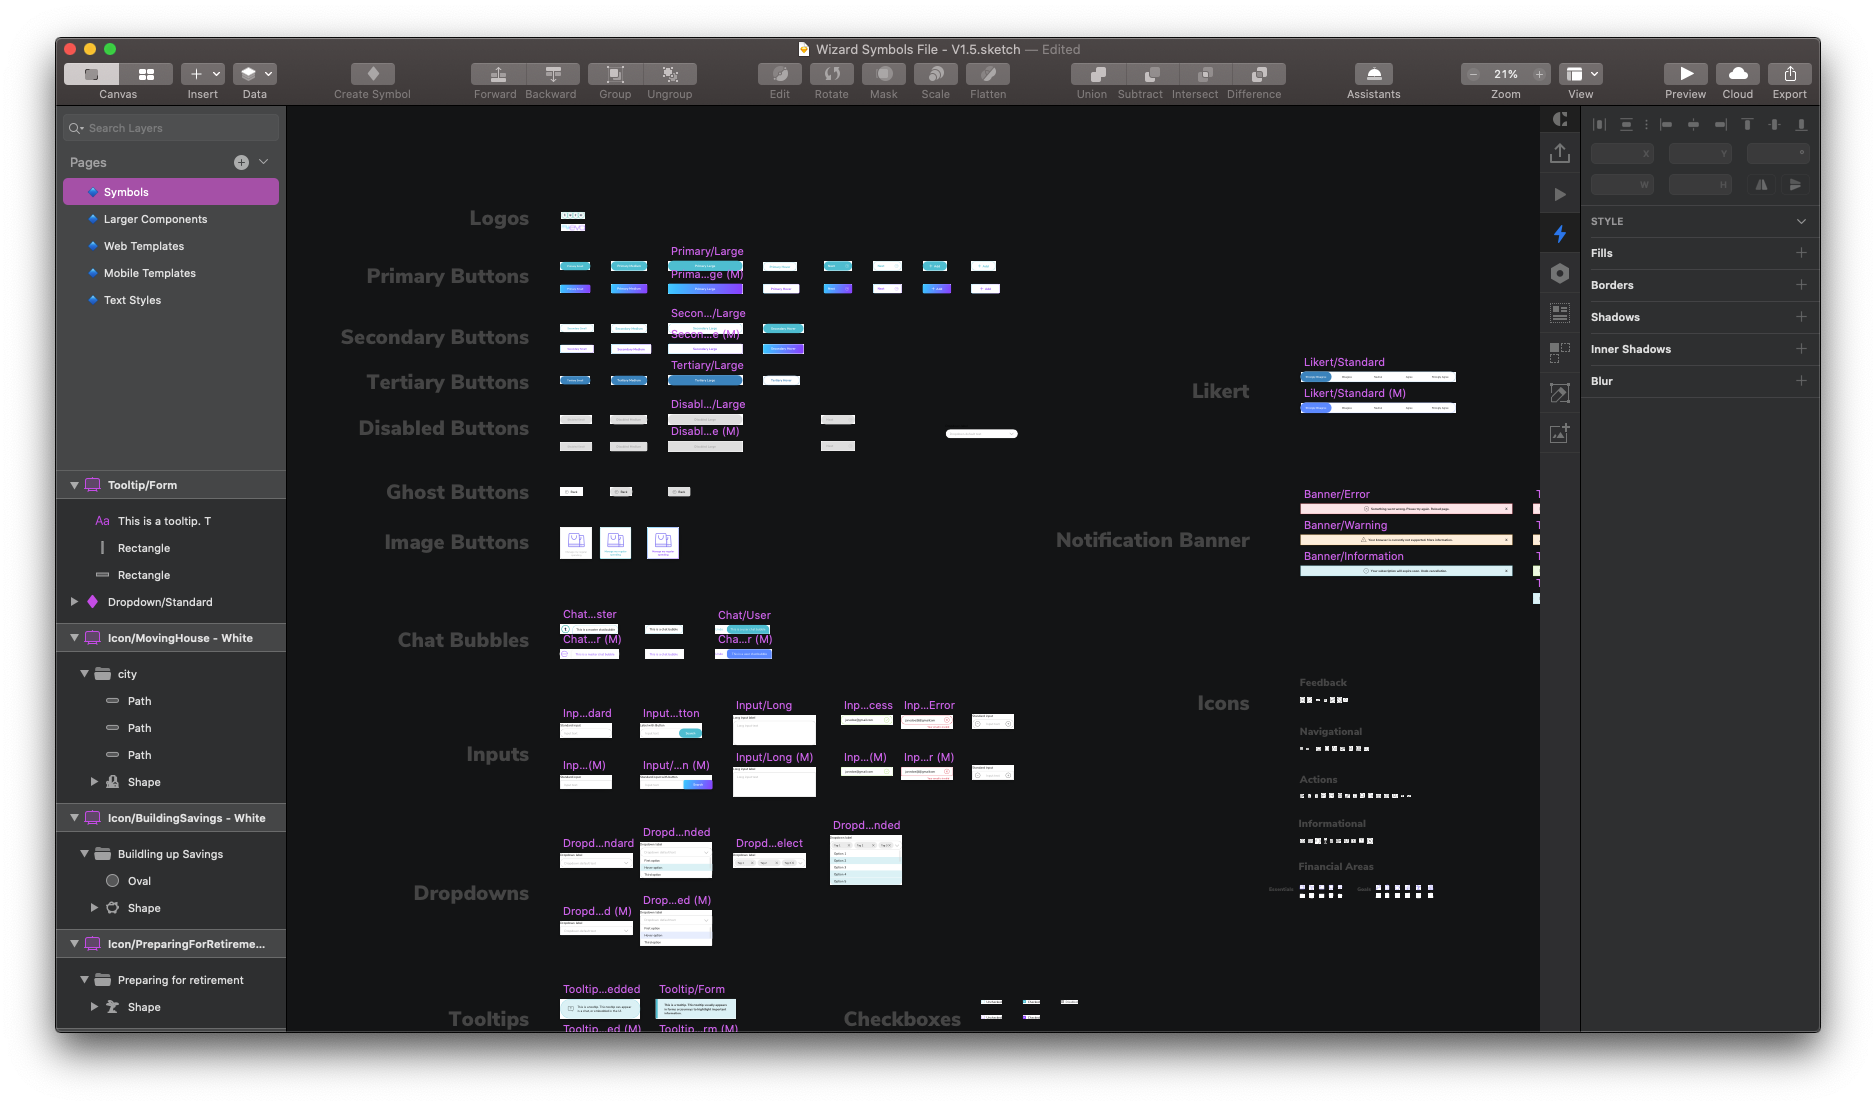The height and width of the screenshot is (1106, 1876).
Task: Open the Data dropdown menu
Action: pyautogui.click(x=255, y=74)
